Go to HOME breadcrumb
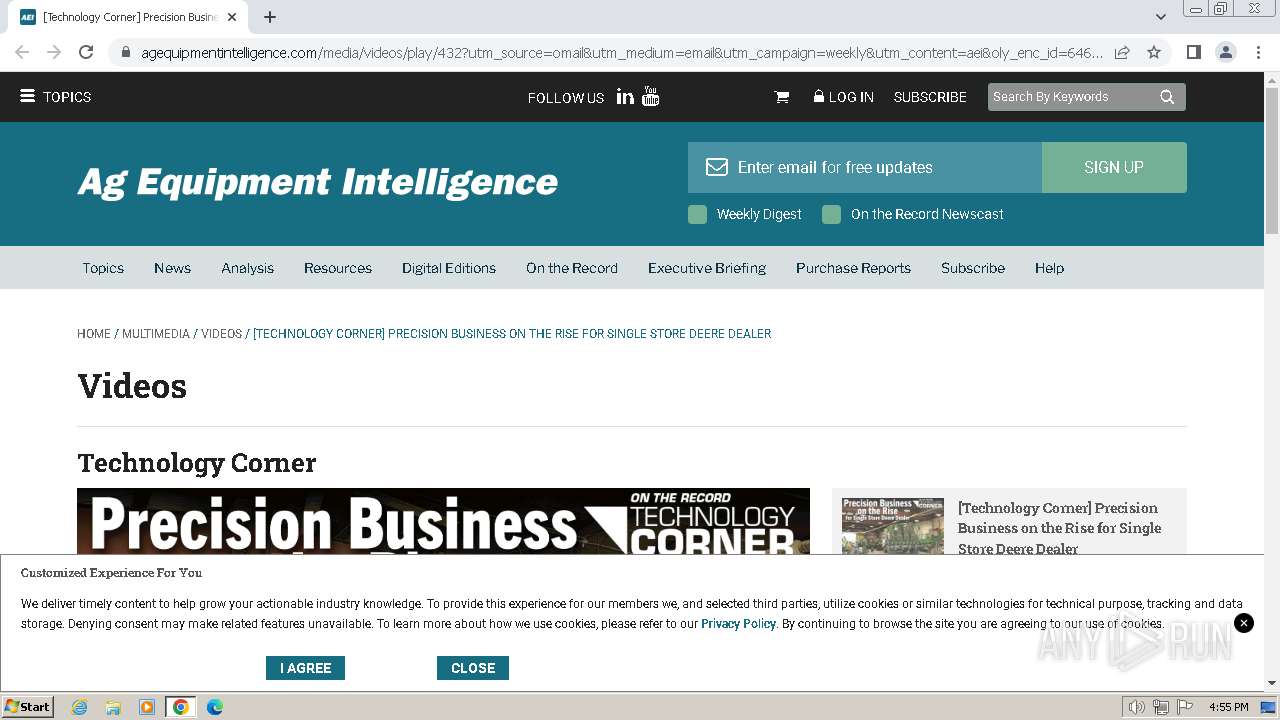 (94, 334)
